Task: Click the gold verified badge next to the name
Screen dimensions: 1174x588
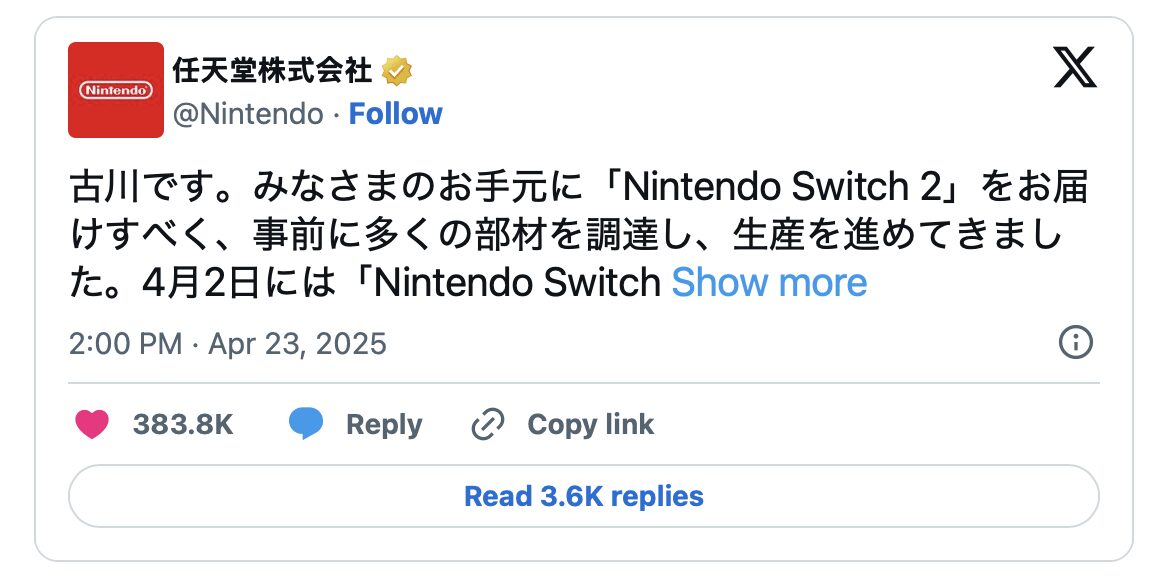Action: (x=398, y=69)
